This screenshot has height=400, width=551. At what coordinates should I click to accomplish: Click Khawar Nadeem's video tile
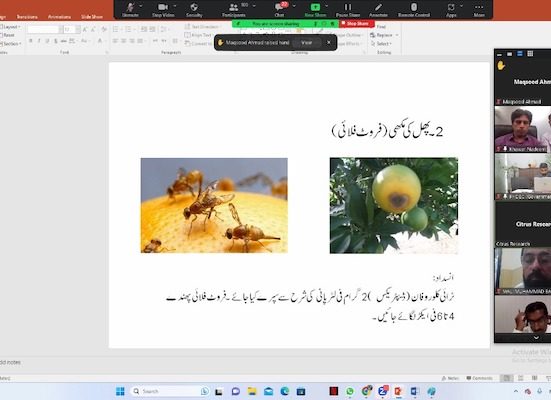(523, 129)
